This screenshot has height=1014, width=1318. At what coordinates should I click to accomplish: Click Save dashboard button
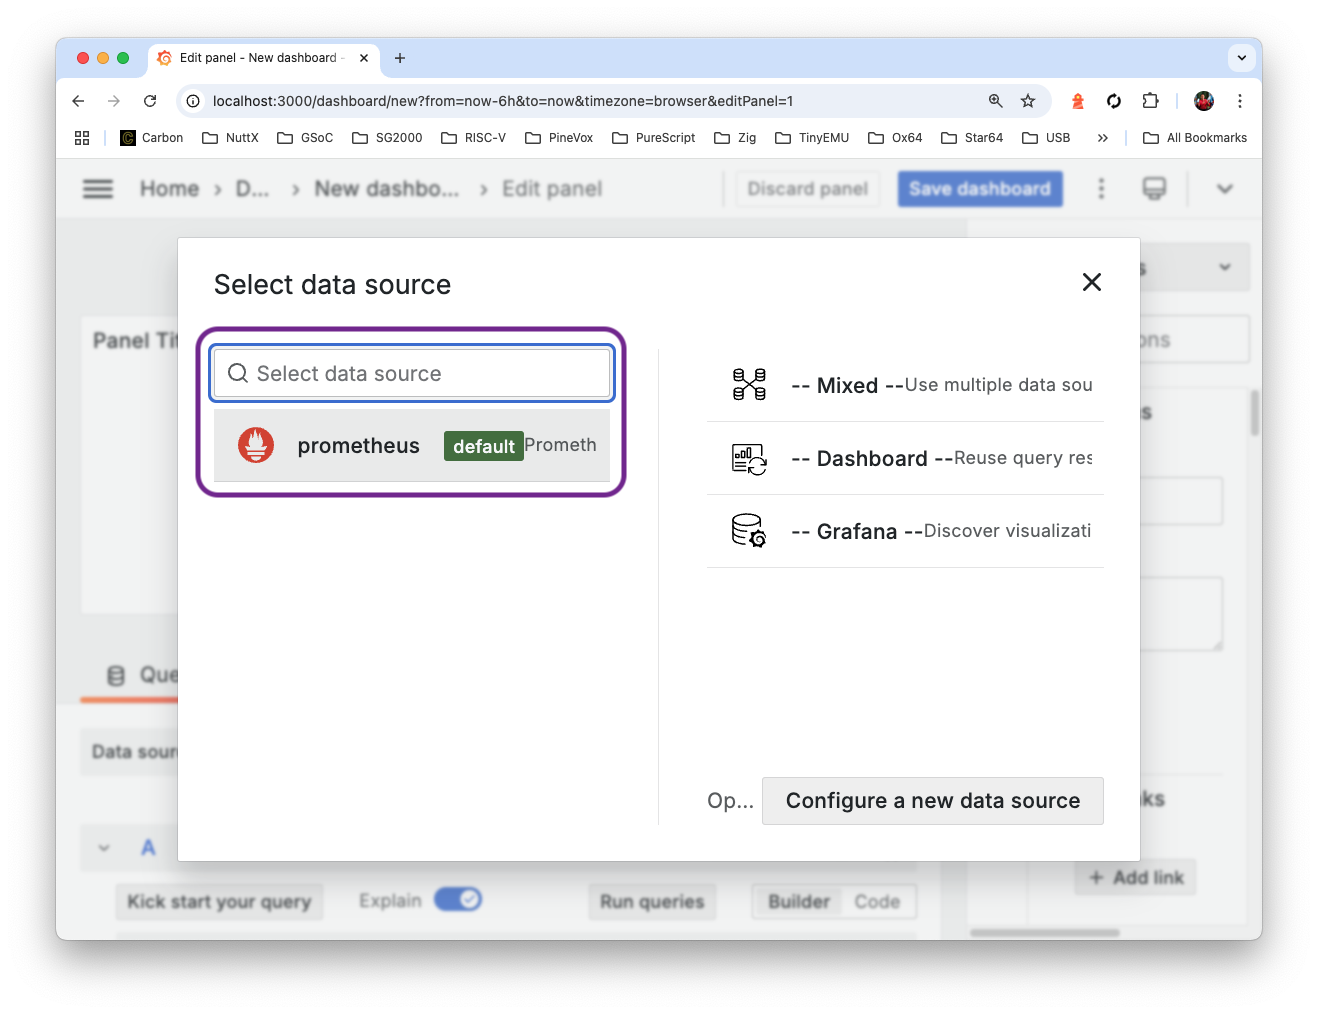(980, 189)
